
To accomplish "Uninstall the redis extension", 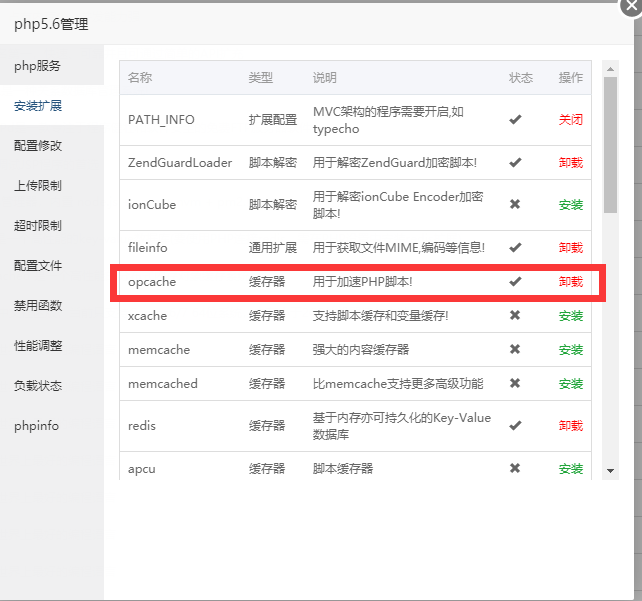I will (x=571, y=426).
